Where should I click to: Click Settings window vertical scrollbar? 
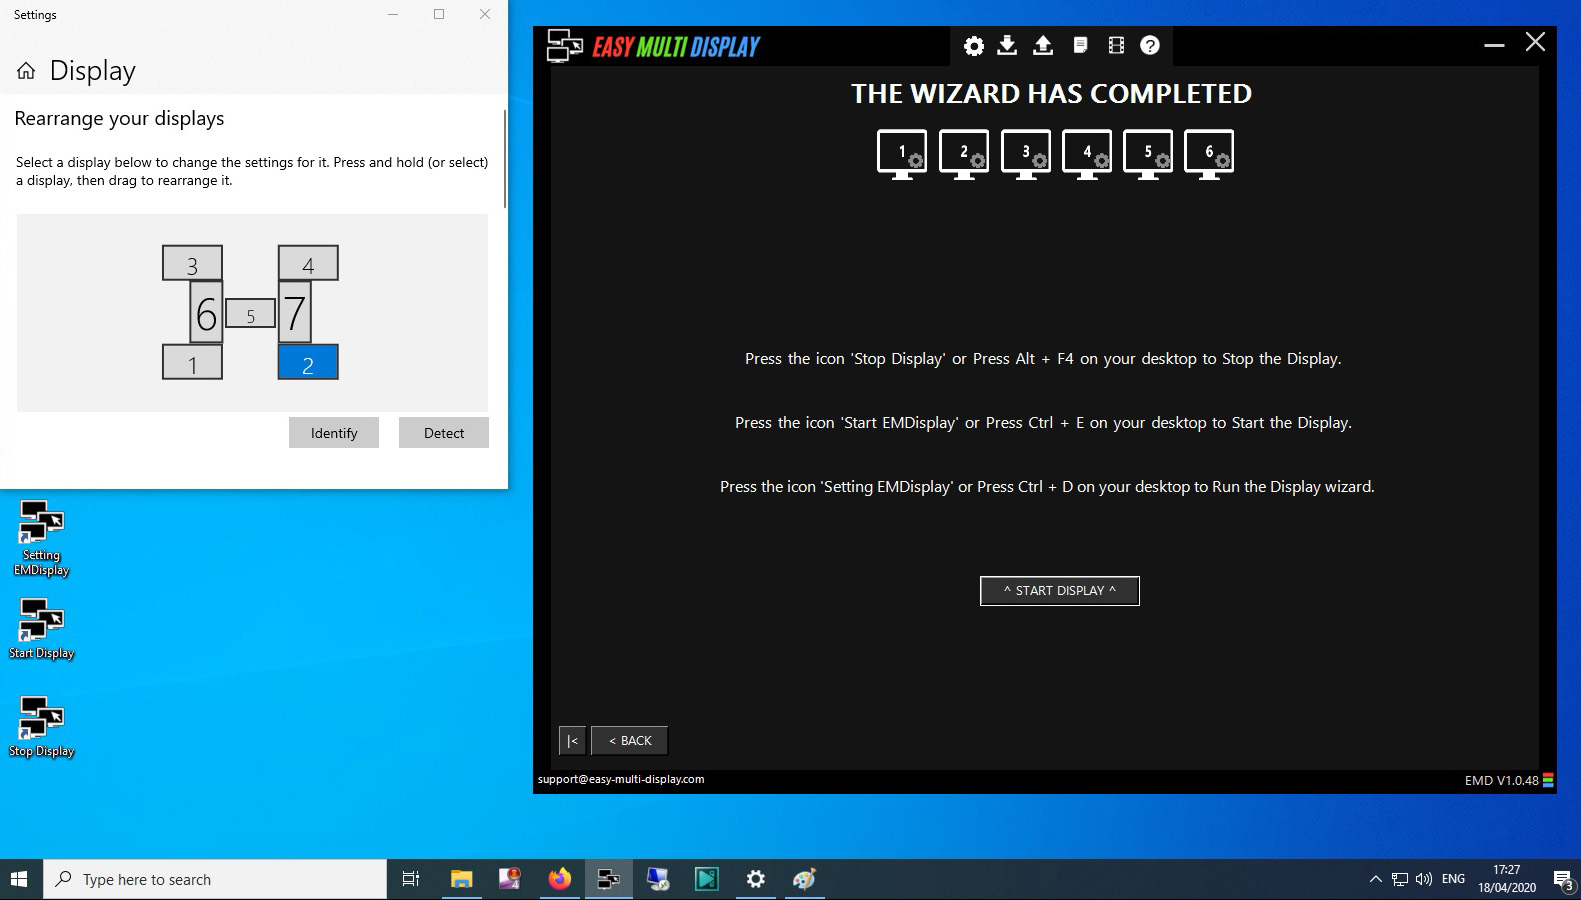click(505, 158)
